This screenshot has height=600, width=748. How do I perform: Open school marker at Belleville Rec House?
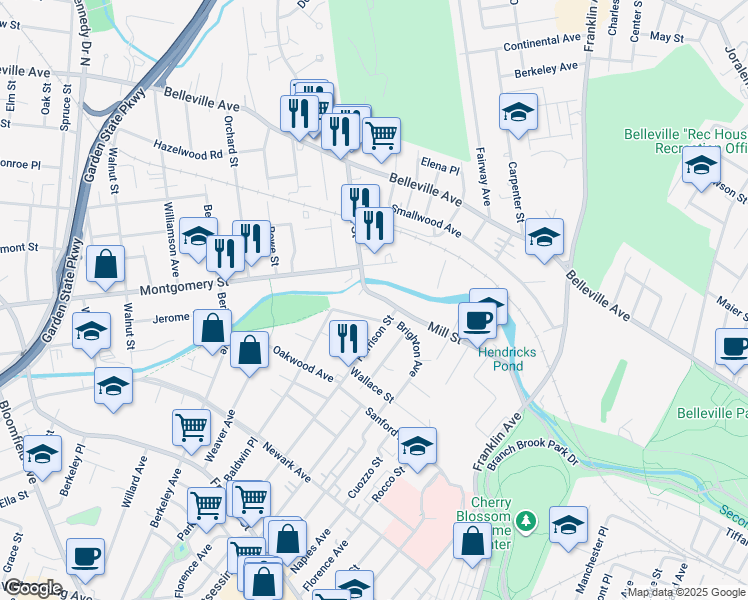click(x=701, y=164)
